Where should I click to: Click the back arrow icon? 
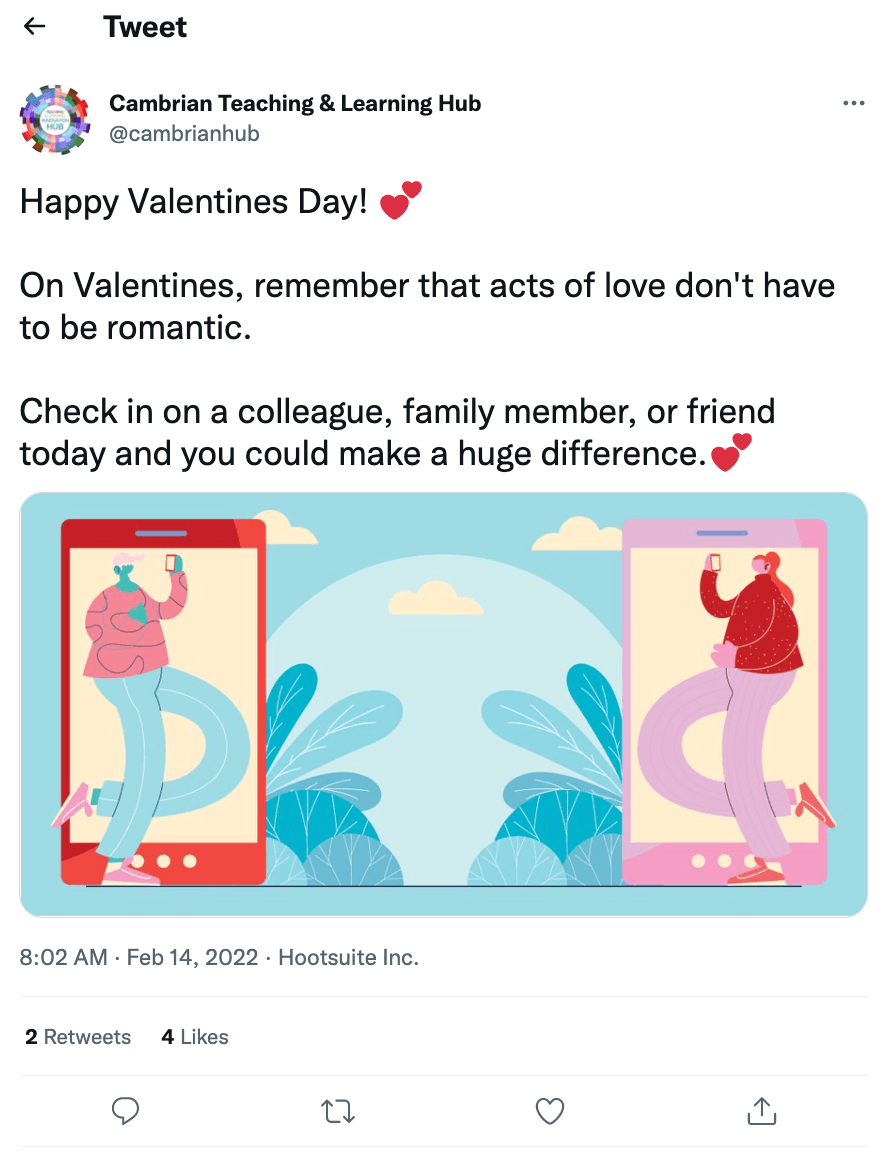pyautogui.click(x=35, y=27)
